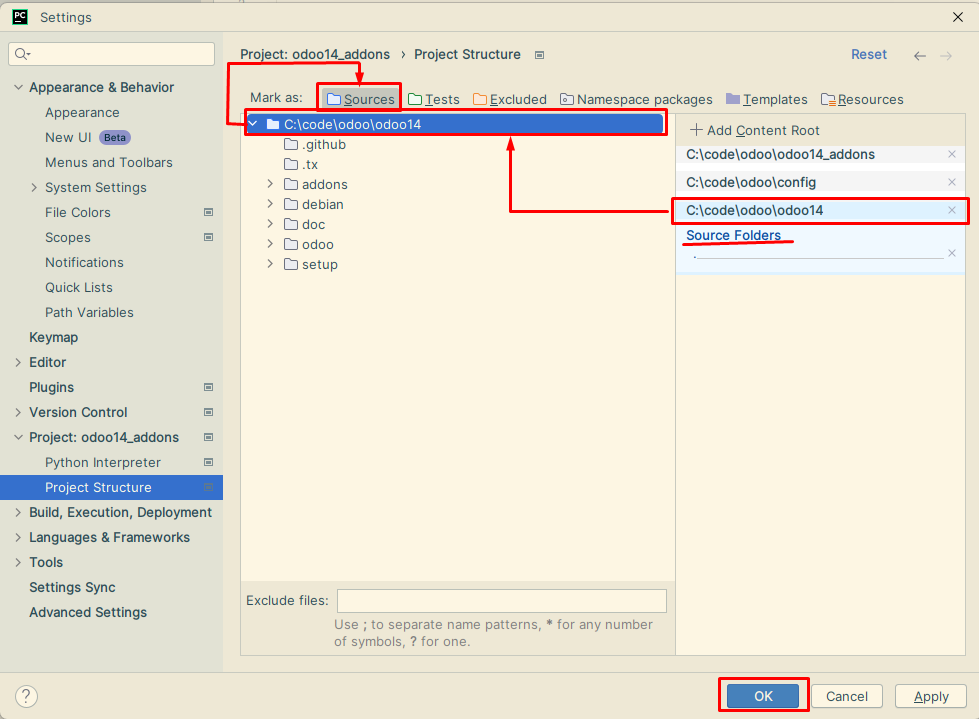979x719 pixels.
Task: Click the project-level icon beside Project Structure heading
Action: point(539,55)
